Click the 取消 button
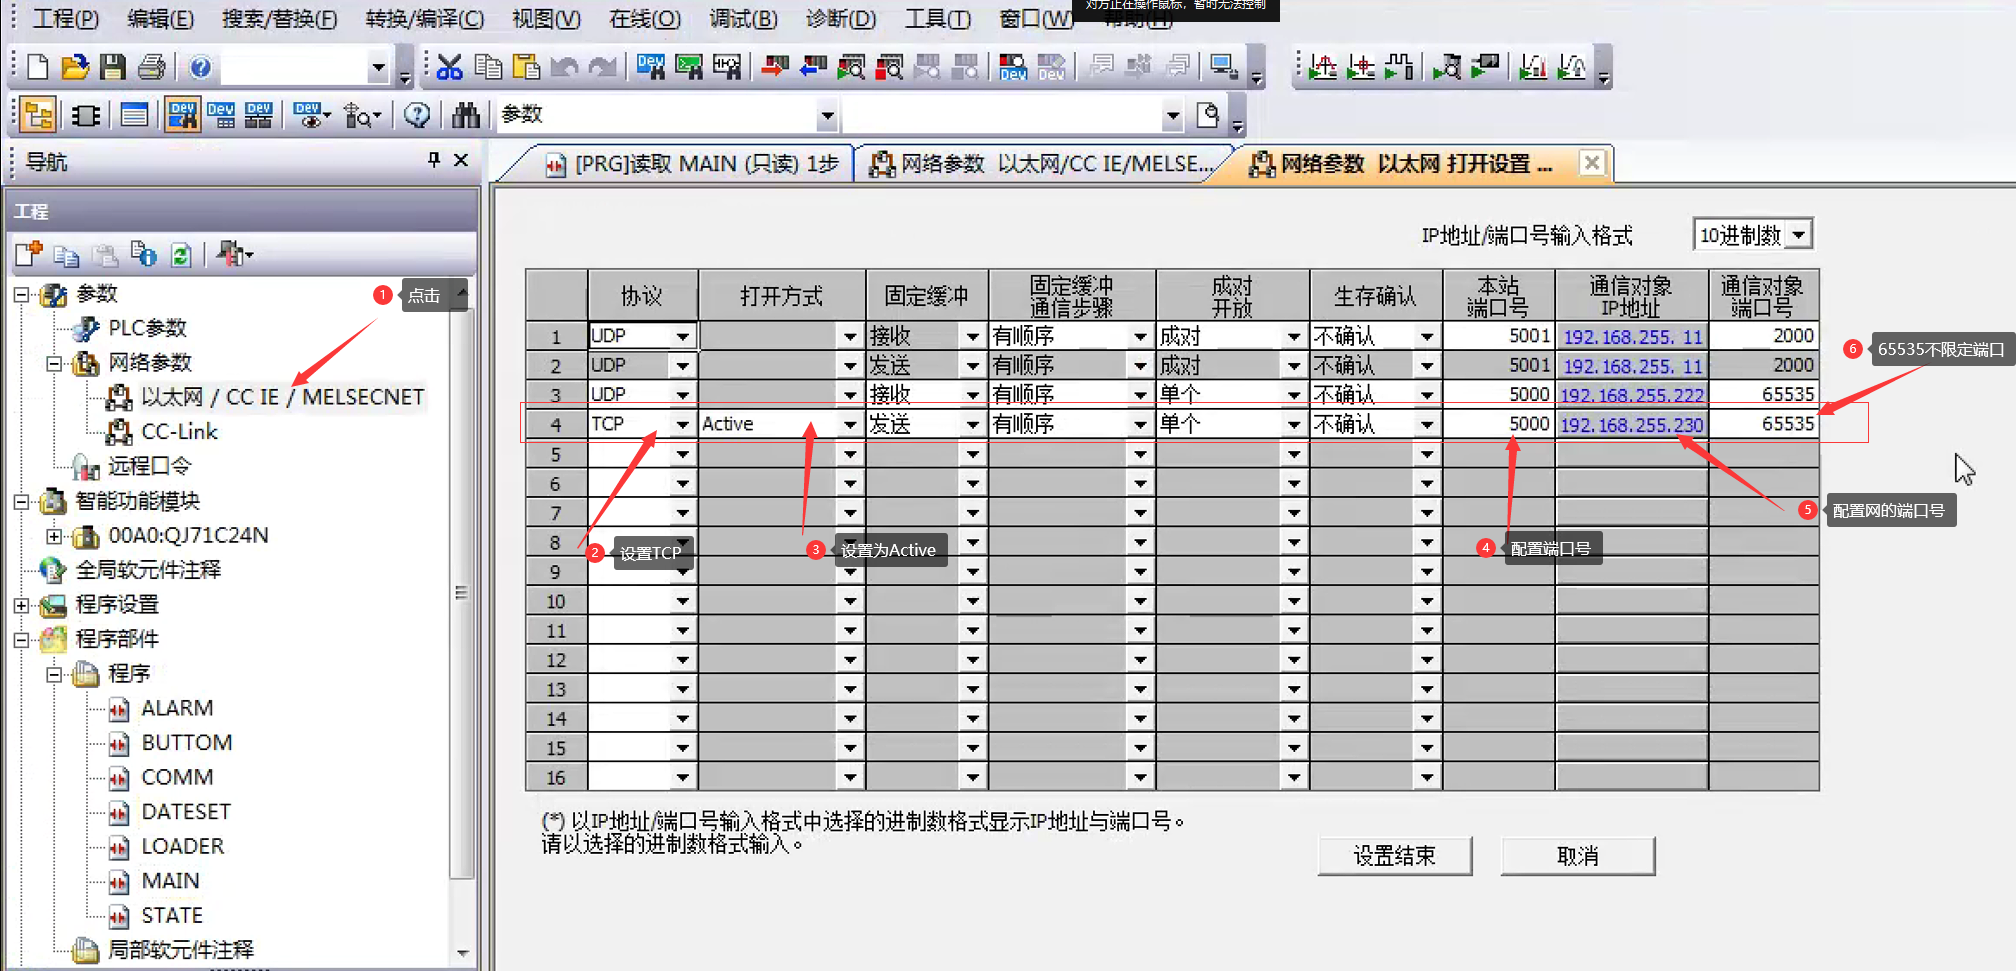Screen dimensions: 2016x971 coord(1578,855)
